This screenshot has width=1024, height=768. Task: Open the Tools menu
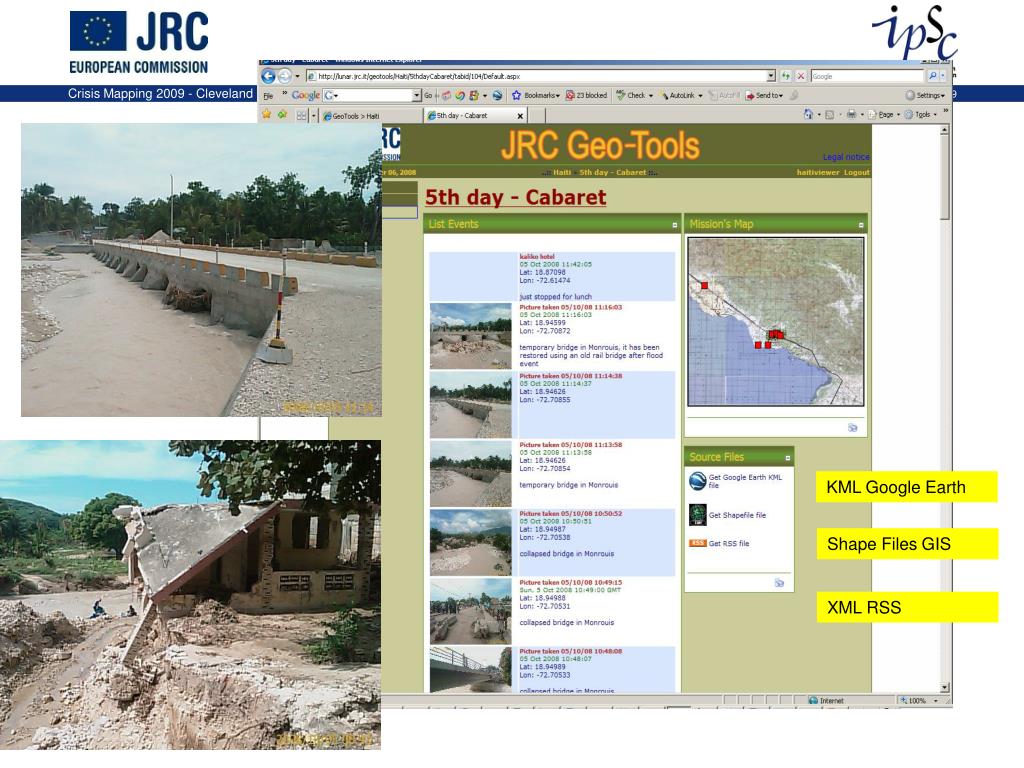click(x=921, y=114)
